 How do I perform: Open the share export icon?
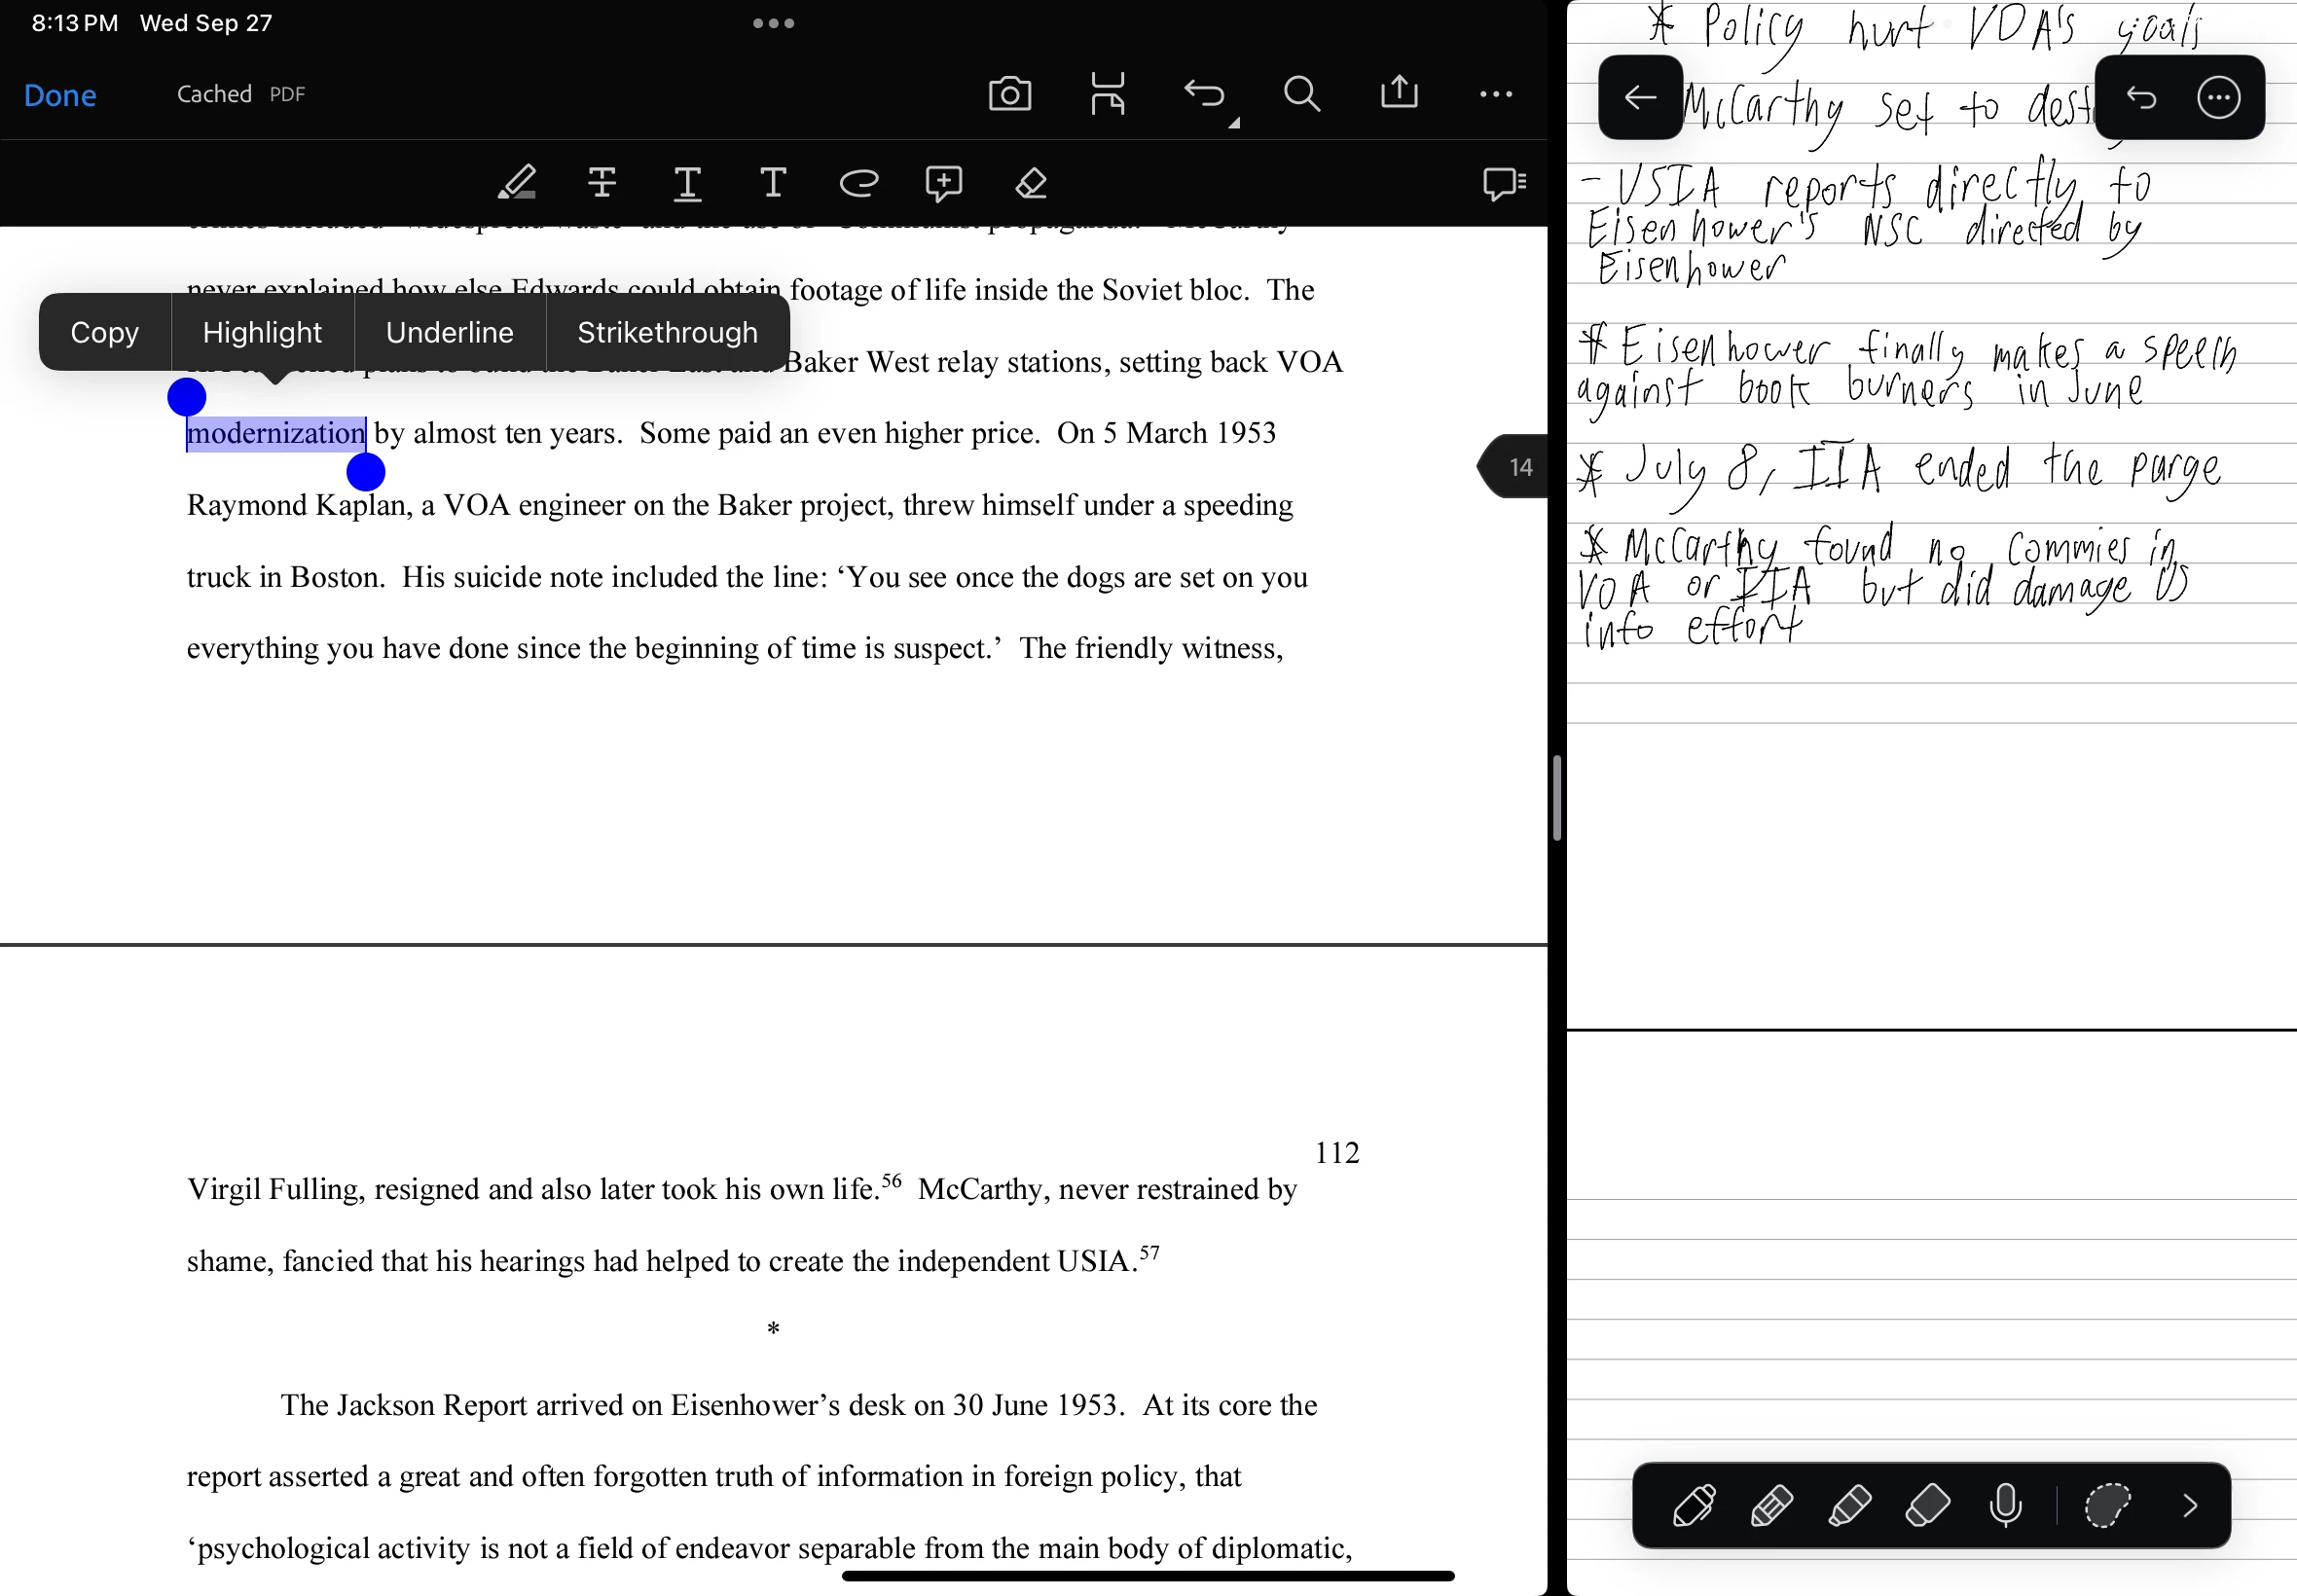(1399, 94)
